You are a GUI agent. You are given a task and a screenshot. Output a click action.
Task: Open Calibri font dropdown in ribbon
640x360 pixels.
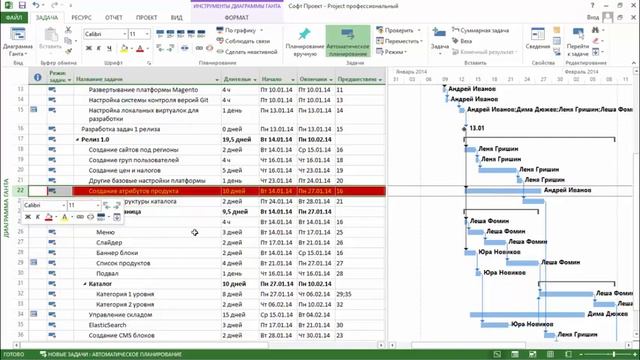click(x=124, y=34)
